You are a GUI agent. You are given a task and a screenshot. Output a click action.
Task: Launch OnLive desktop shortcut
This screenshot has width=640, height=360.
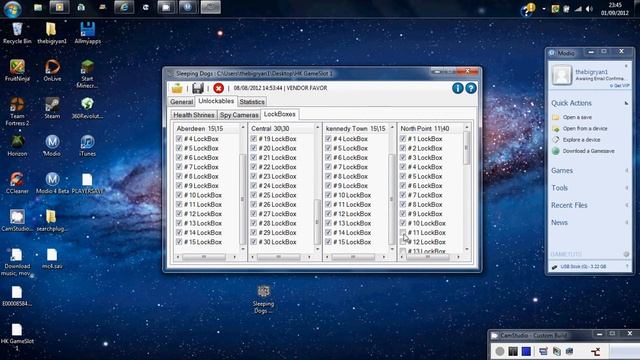pos(52,70)
